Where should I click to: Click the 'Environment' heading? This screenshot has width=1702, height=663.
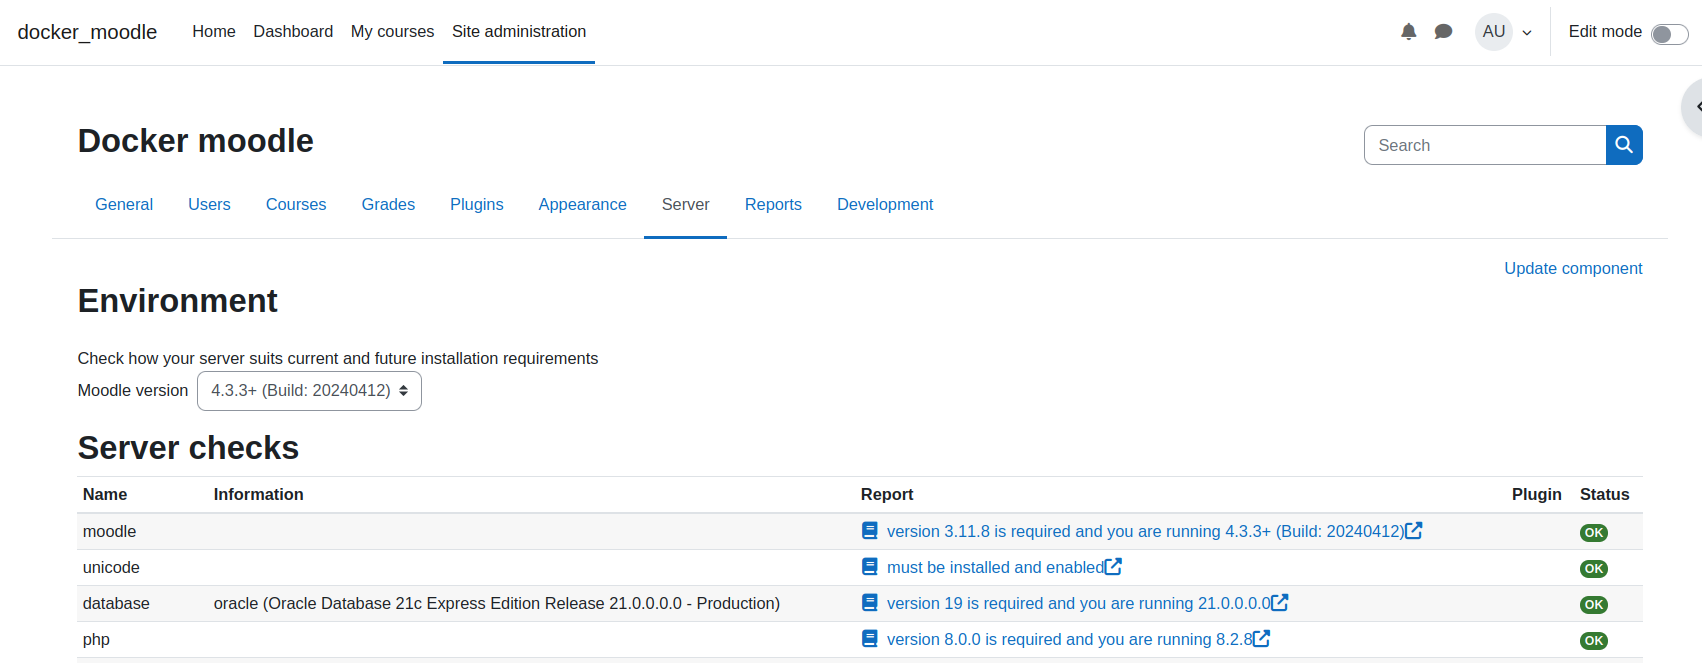177,301
